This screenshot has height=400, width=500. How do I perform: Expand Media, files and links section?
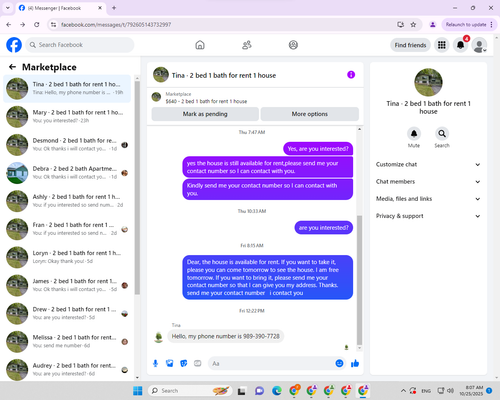(428, 199)
